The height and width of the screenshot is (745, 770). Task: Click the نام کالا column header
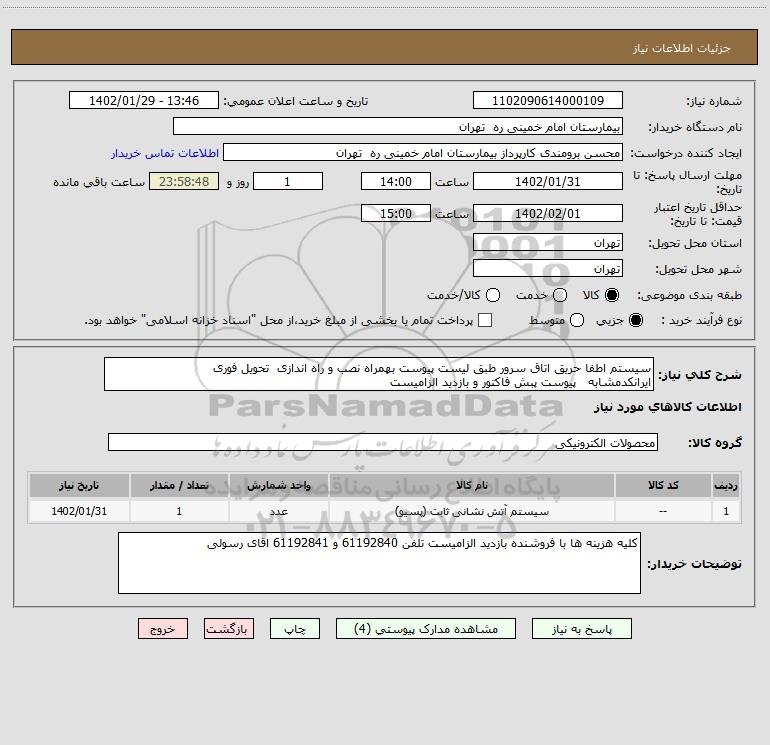[471, 485]
